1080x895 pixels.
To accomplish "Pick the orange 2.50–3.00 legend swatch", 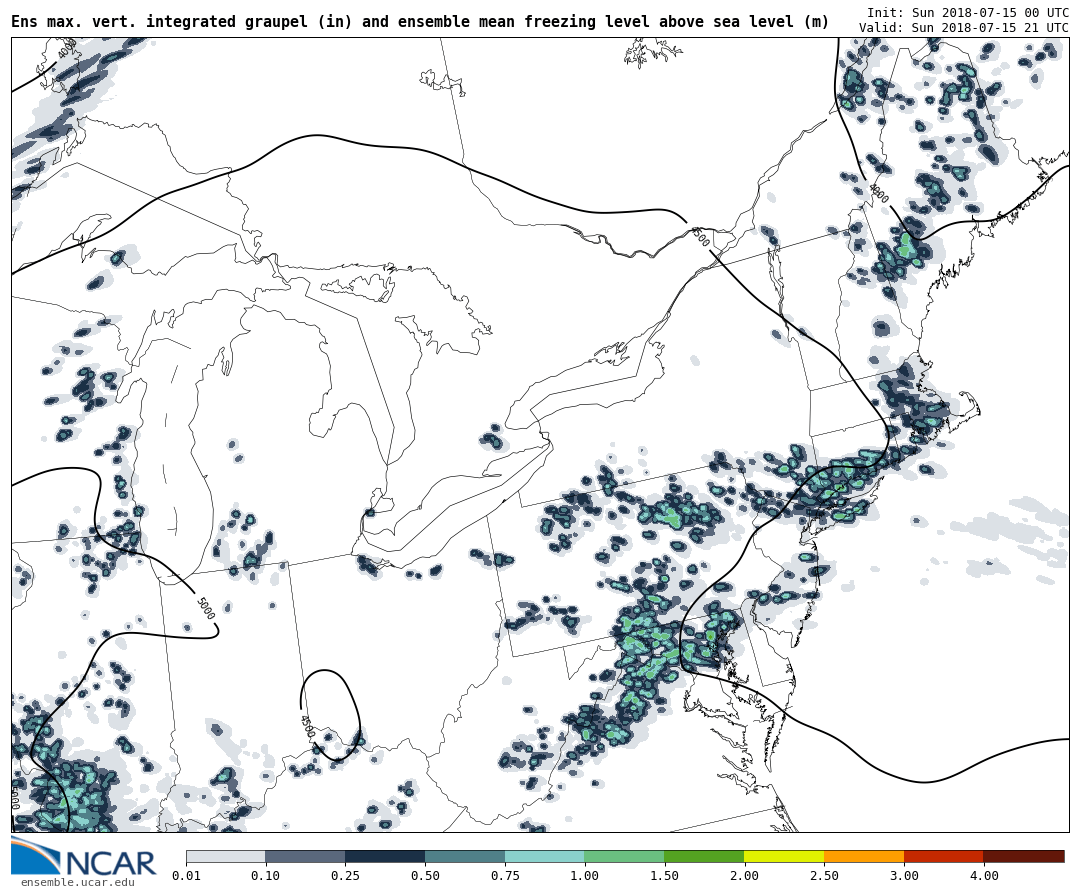I will coord(864,856).
